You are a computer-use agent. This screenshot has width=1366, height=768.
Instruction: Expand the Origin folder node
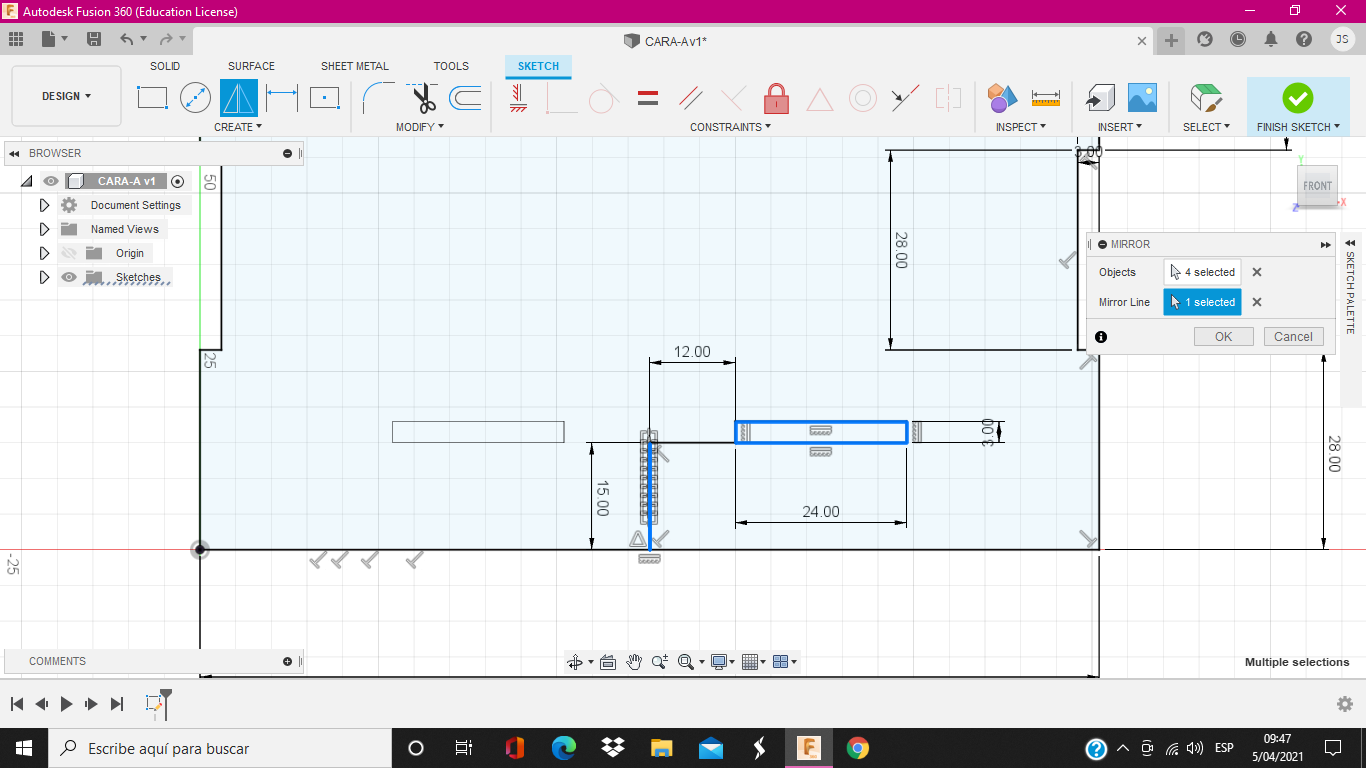tap(44, 253)
